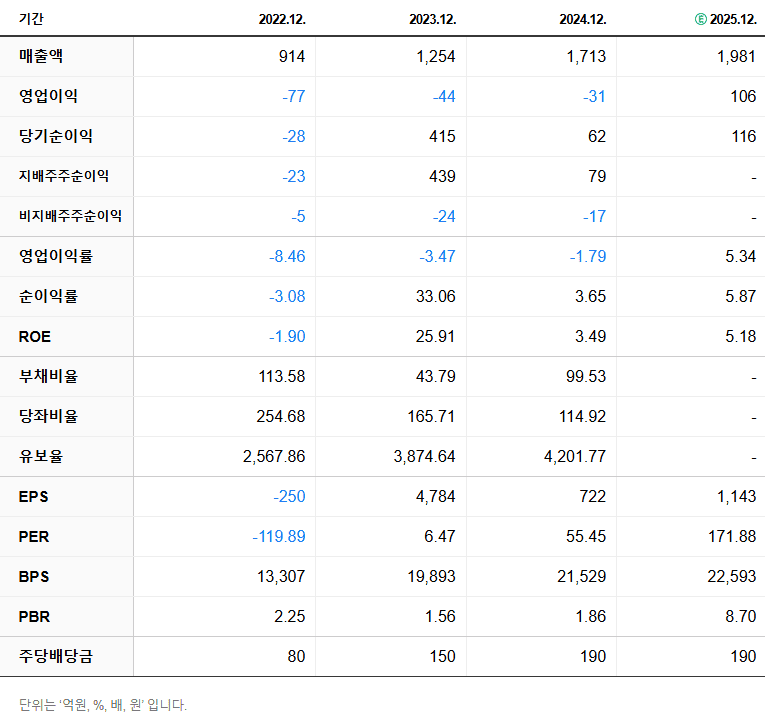
Task: Click the 유보율 row label
Action: tap(41, 456)
